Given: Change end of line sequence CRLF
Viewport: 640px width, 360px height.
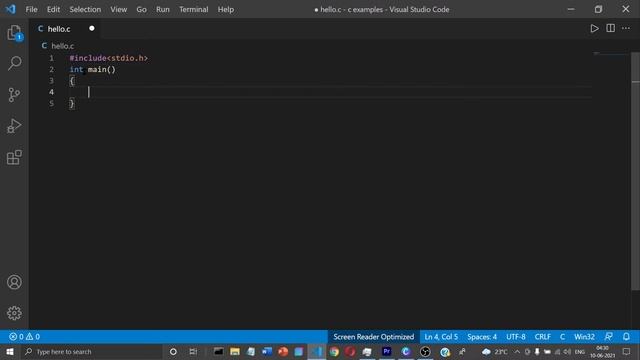Looking at the screenshot, I should (542, 337).
